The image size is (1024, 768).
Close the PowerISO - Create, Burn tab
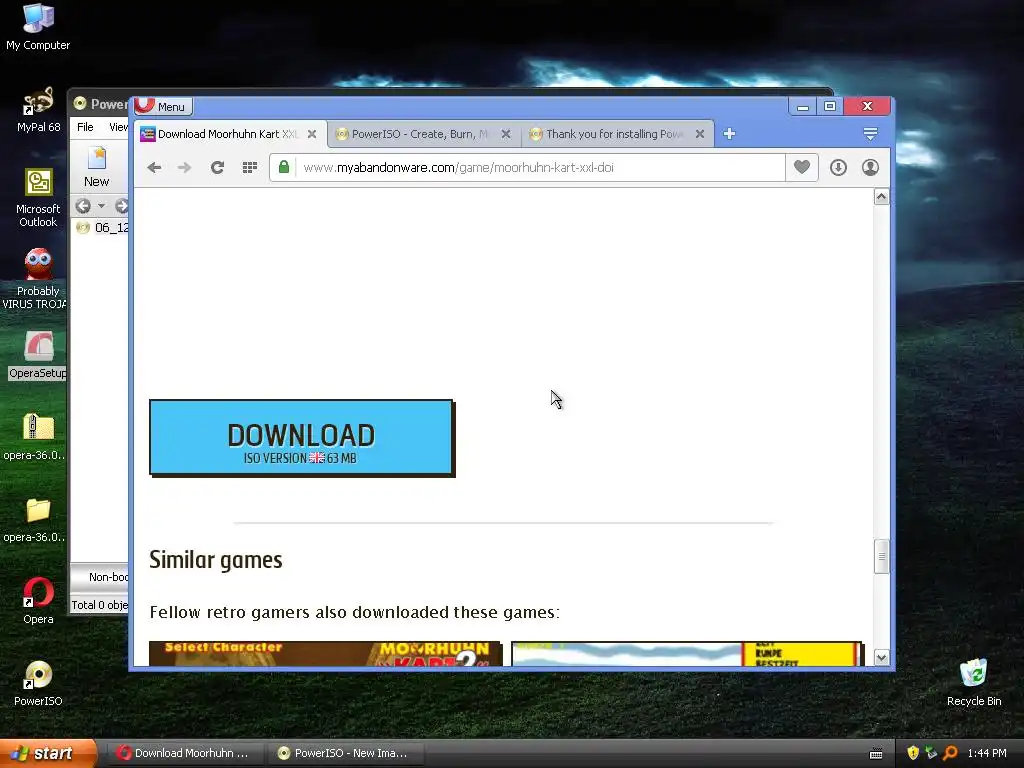tap(505, 134)
